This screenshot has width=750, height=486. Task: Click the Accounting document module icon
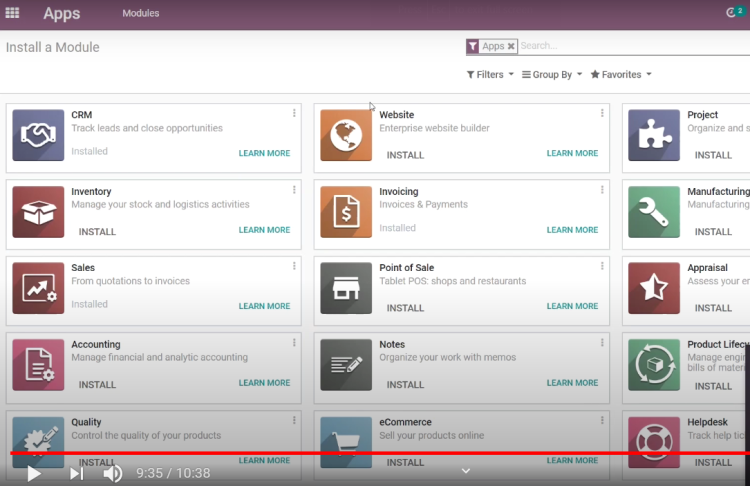pos(38,365)
